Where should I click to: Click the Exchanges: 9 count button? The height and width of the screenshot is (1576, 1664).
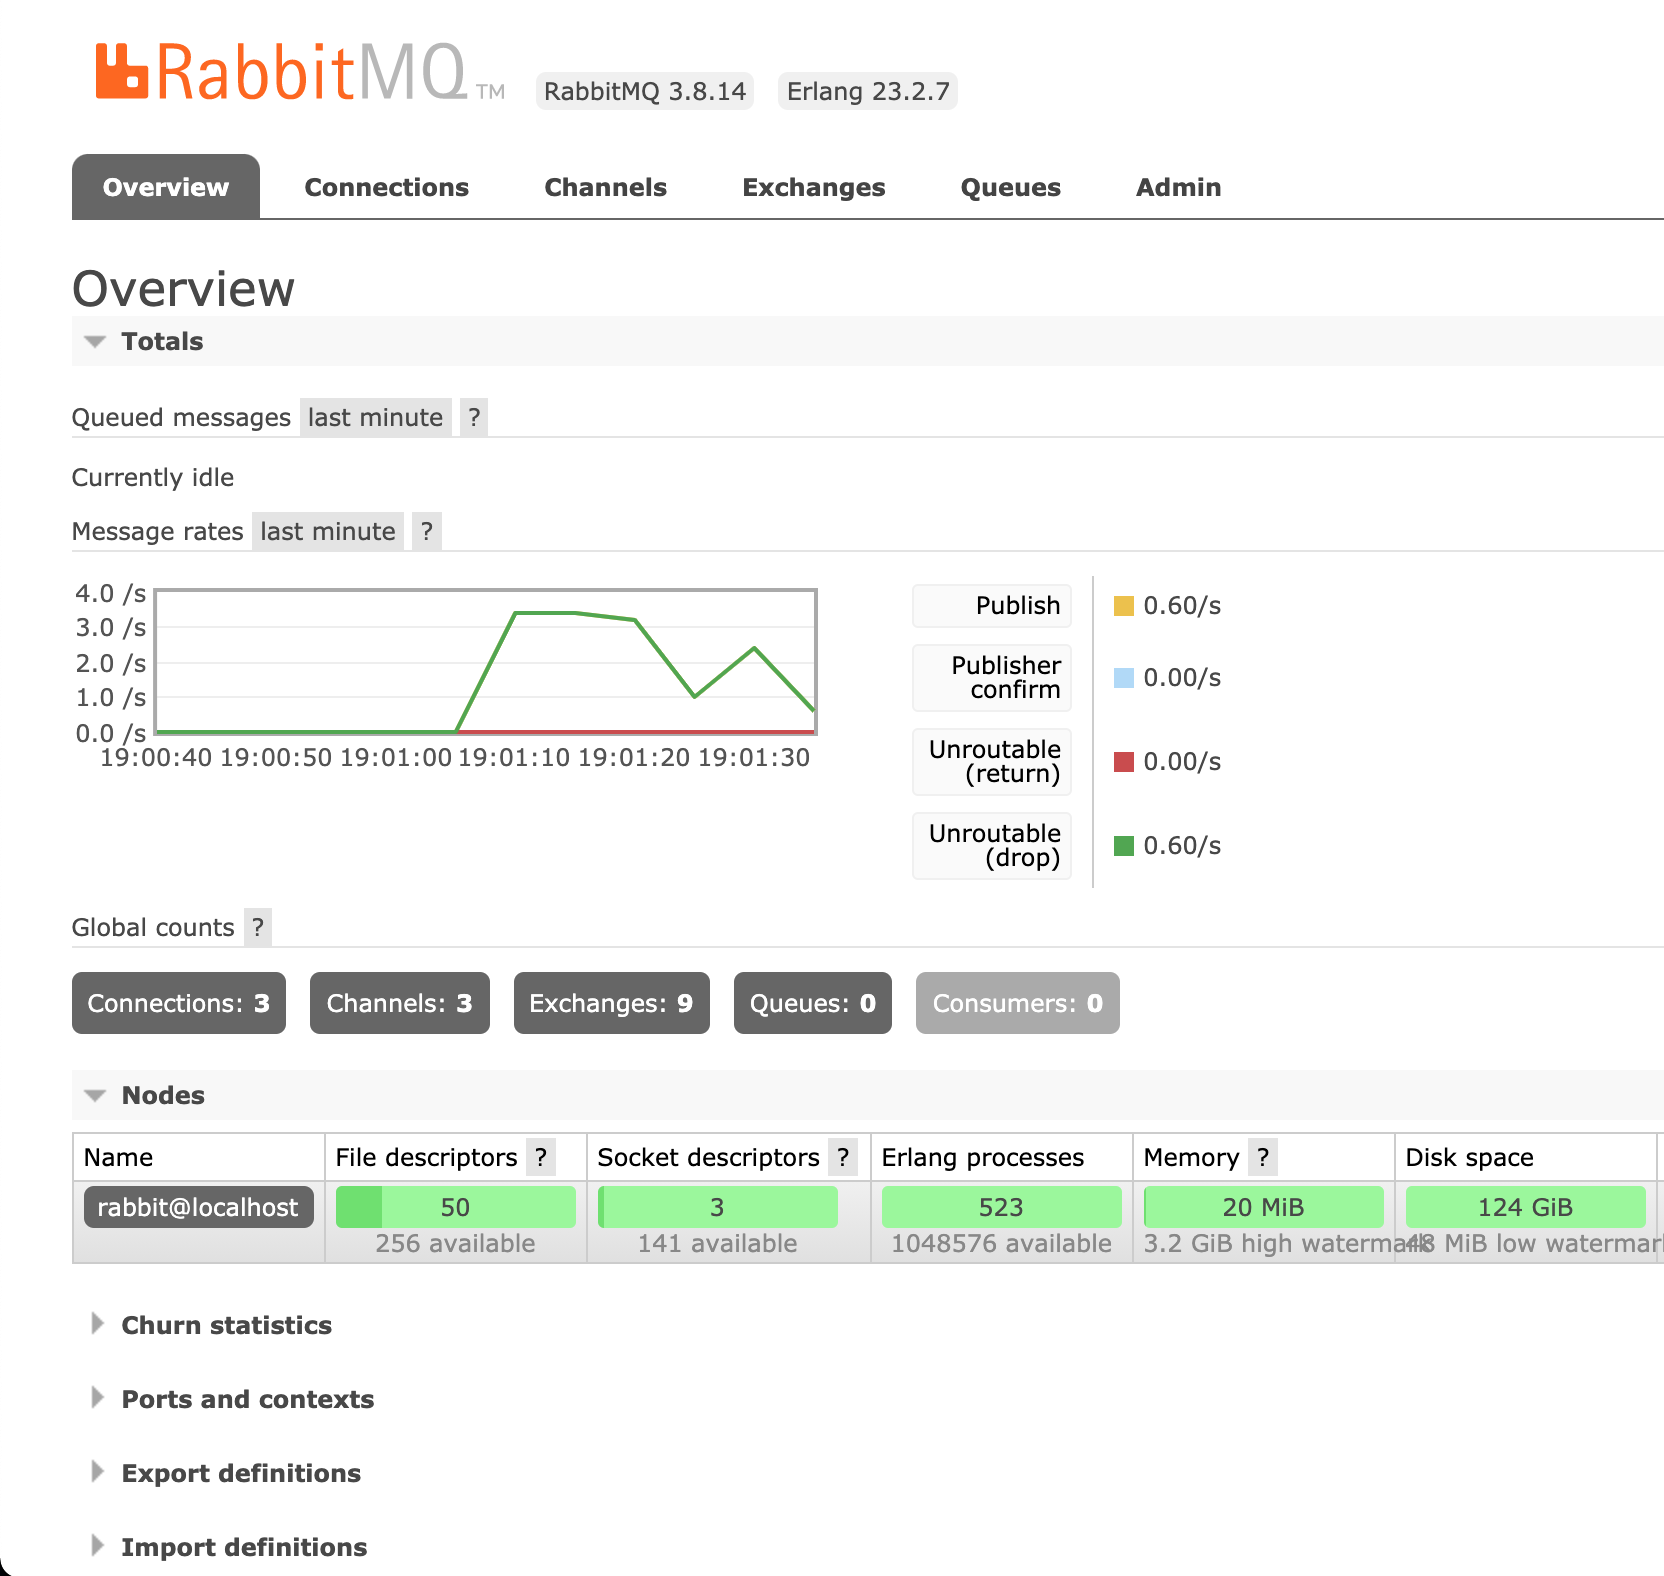(x=612, y=1003)
